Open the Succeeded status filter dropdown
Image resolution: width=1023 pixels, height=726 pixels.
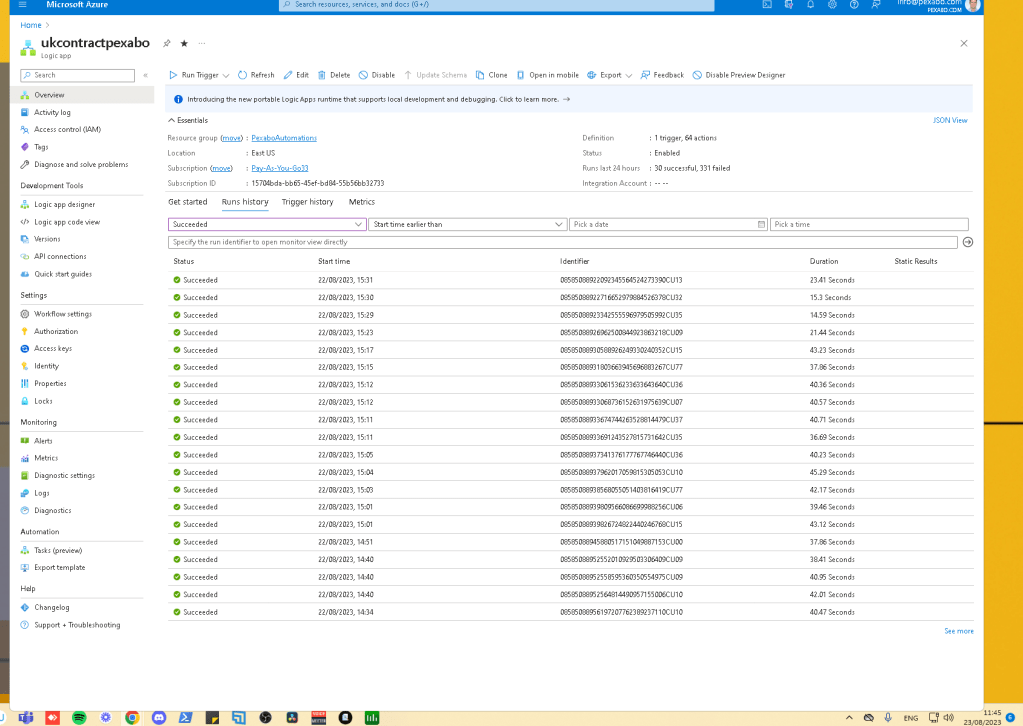[267, 224]
